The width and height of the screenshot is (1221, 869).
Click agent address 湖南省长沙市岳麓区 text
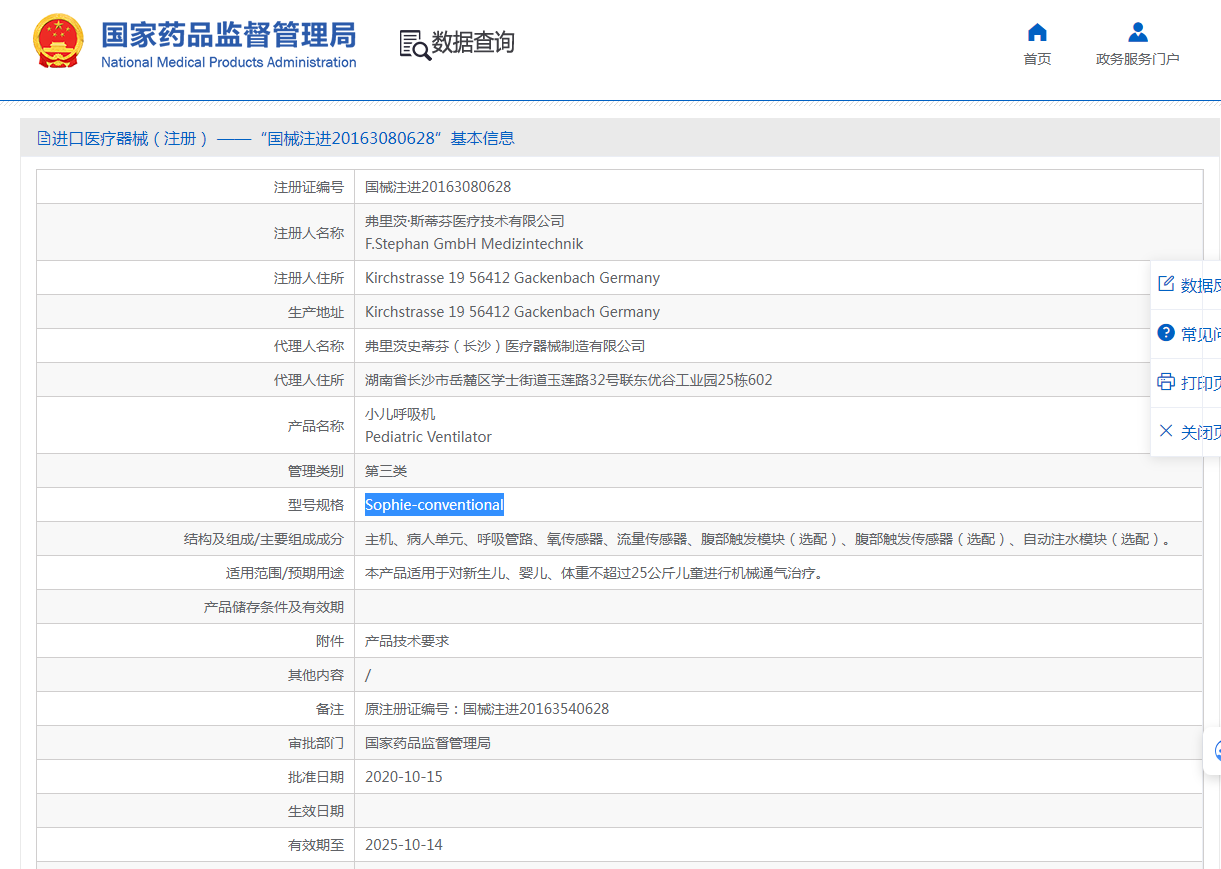coord(568,380)
